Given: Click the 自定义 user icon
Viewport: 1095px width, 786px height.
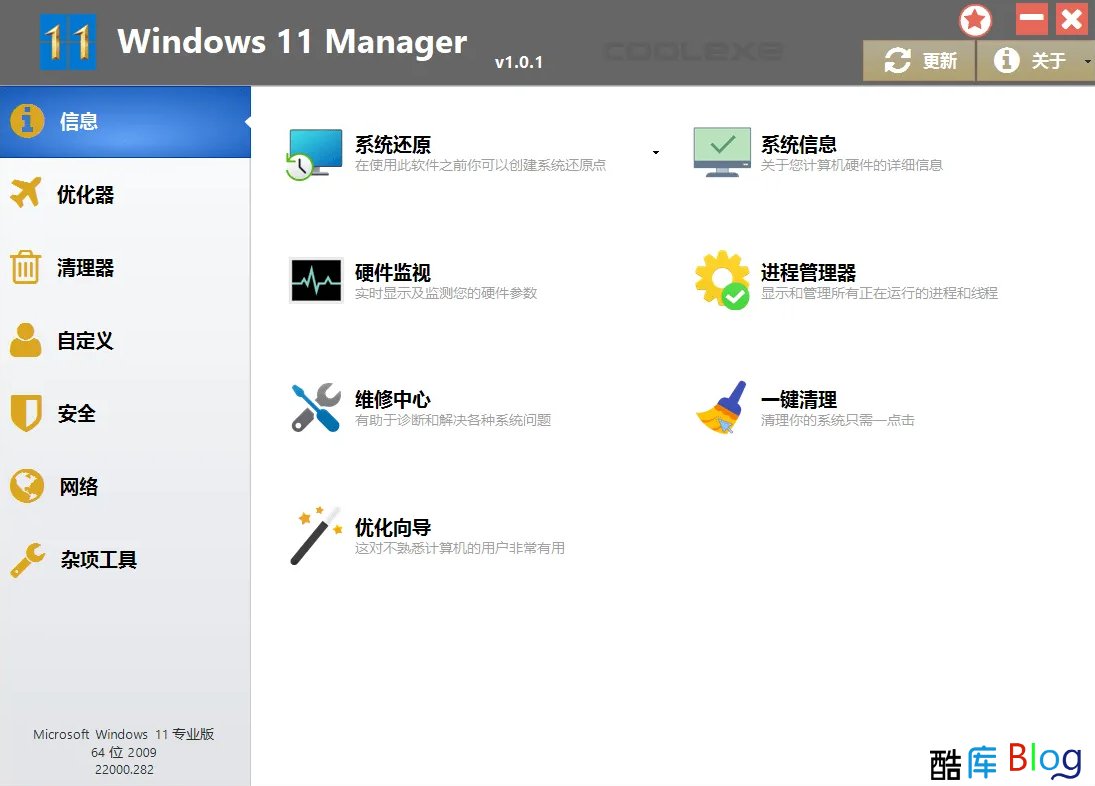Looking at the screenshot, I should tap(26, 340).
